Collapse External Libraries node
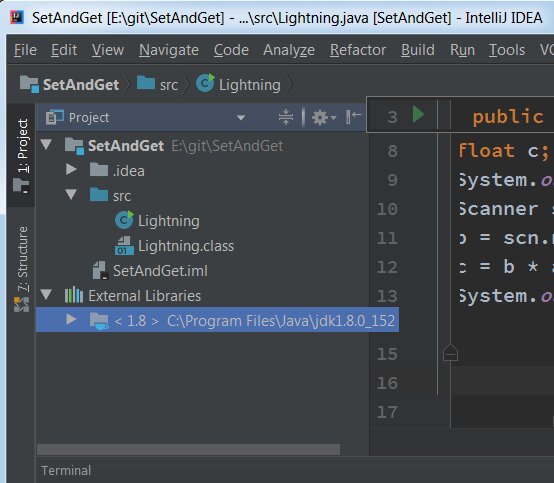 [46, 294]
